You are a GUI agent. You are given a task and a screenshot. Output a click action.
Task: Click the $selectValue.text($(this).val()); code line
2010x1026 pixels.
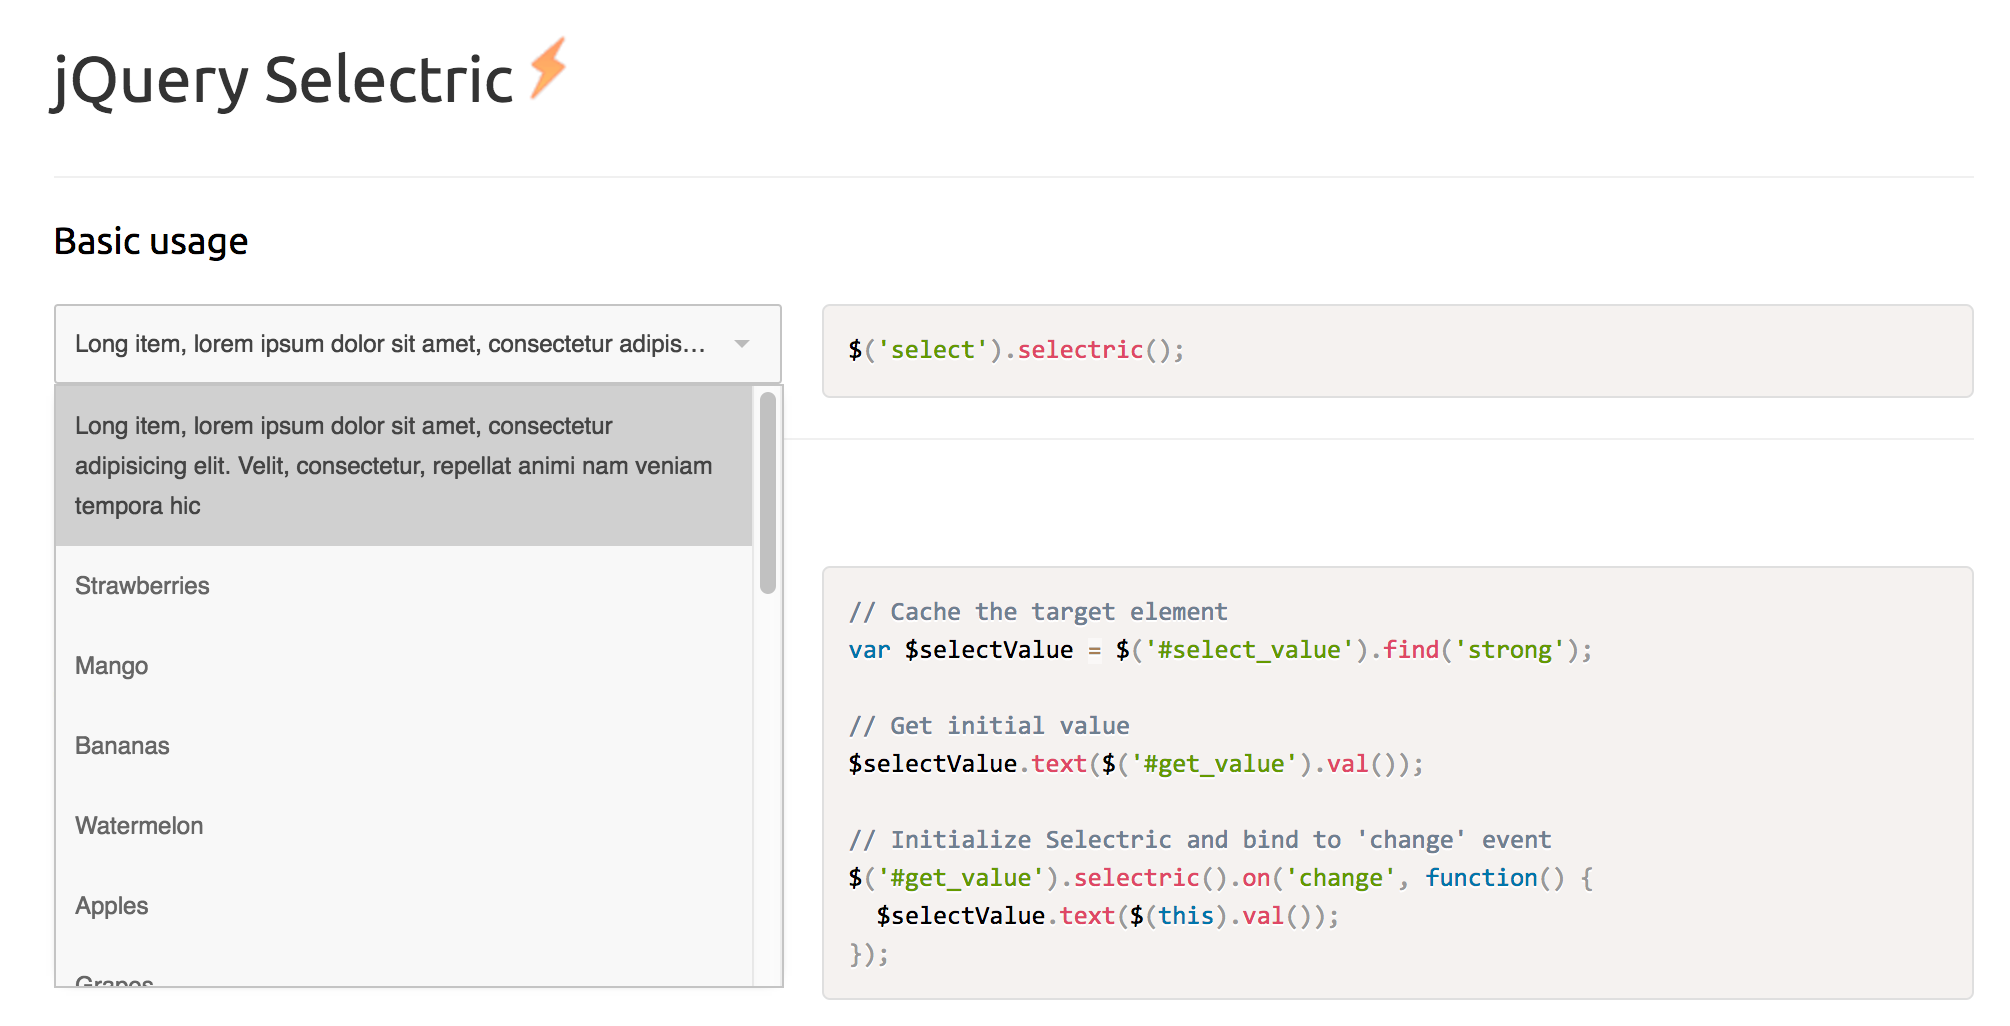(x=1108, y=916)
